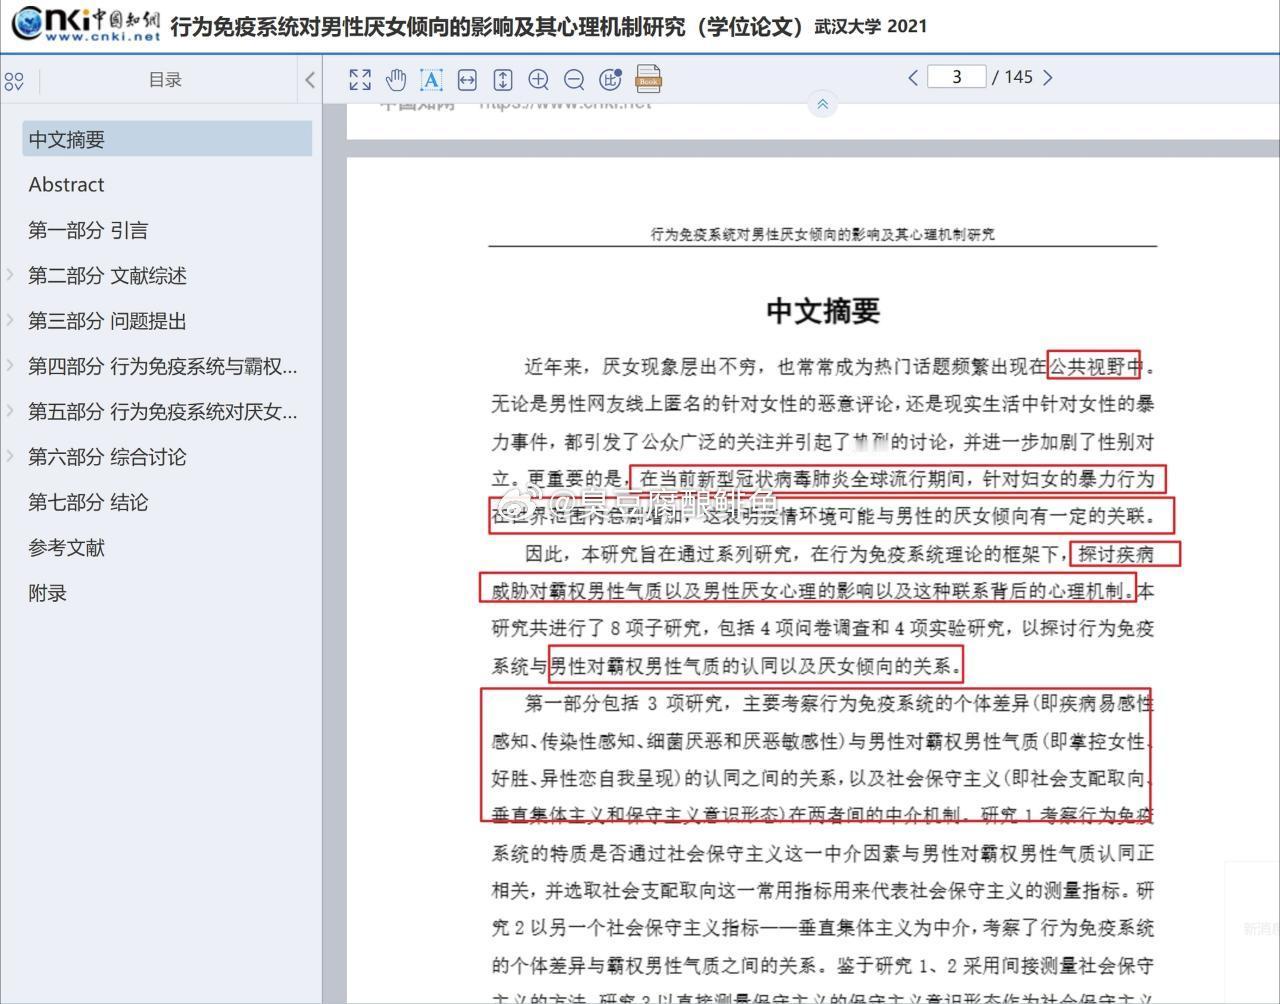Collapse the 目录 sidebar panel
Screen dimensions: 1280x1004
point(309,80)
